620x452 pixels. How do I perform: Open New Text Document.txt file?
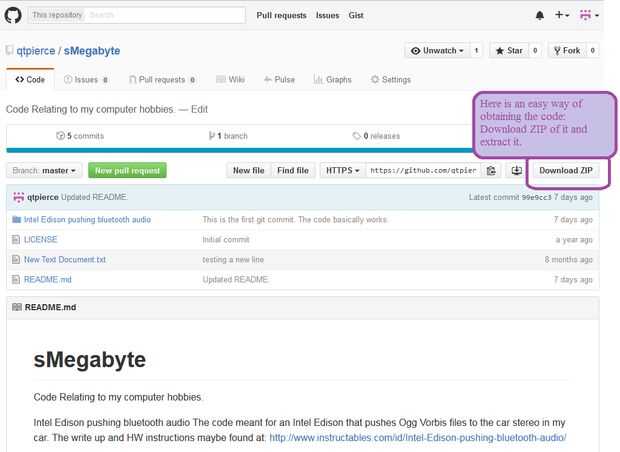[x=65, y=259]
